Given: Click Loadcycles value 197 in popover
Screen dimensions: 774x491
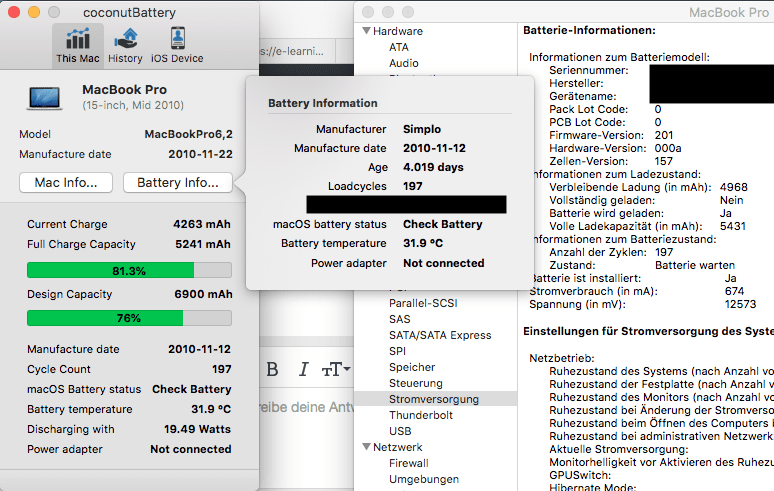Looking at the screenshot, I should coord(413,186).
